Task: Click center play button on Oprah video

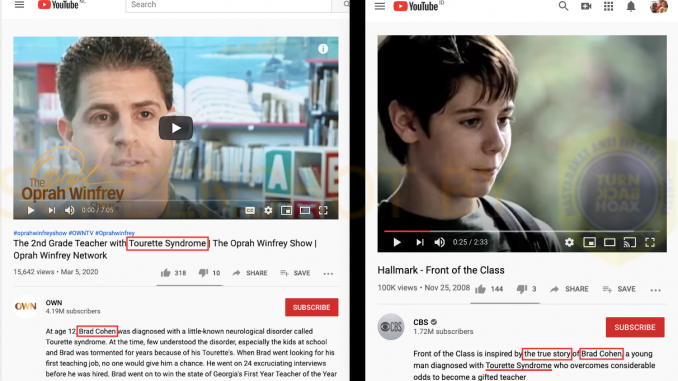Action: pos(176,128)
